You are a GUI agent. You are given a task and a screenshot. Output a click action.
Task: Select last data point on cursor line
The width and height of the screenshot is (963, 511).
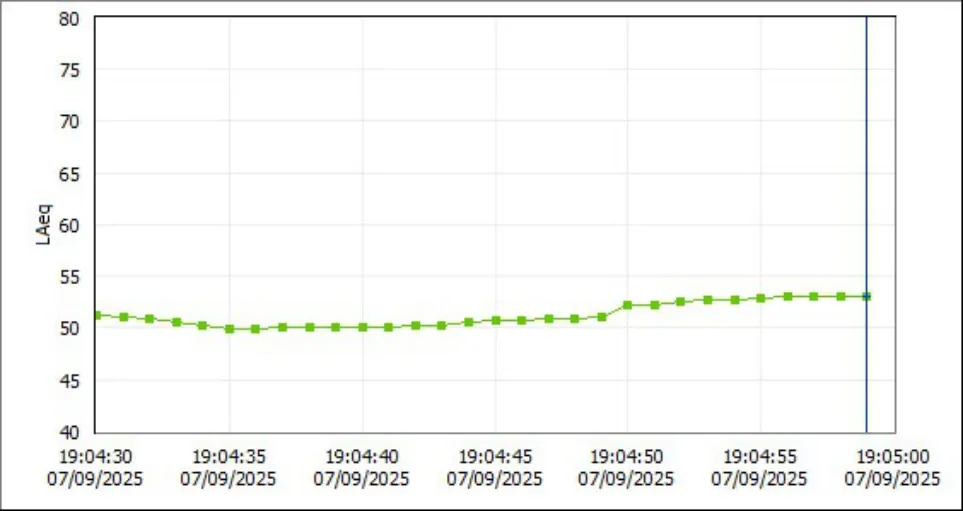(866, 297)
